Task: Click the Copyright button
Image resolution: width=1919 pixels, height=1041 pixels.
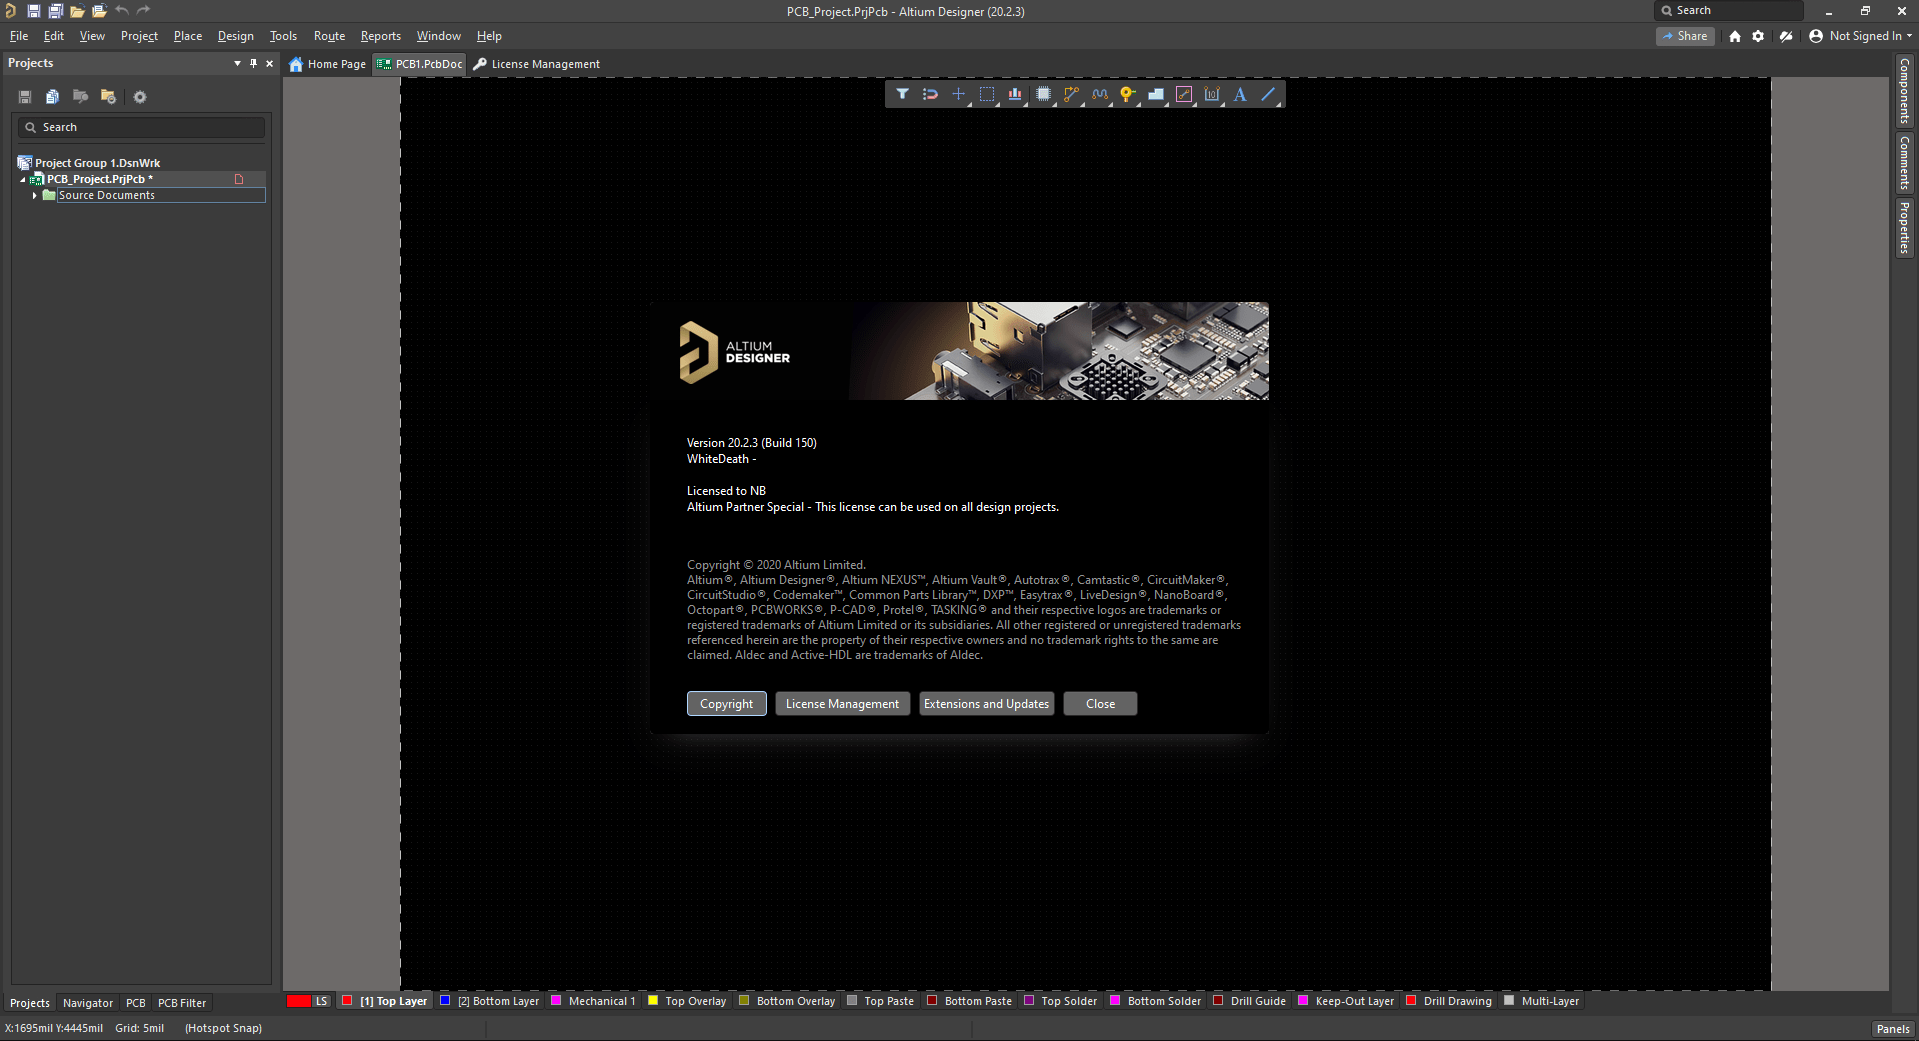Action: coord(727,704)
